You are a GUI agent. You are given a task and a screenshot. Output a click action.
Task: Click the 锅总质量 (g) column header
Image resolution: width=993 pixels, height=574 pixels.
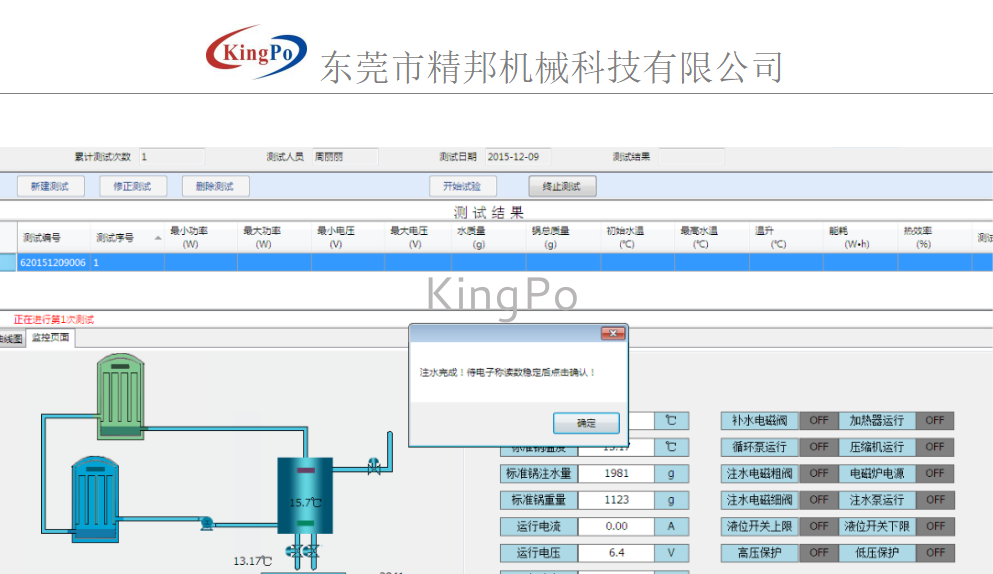click(563, 238)
